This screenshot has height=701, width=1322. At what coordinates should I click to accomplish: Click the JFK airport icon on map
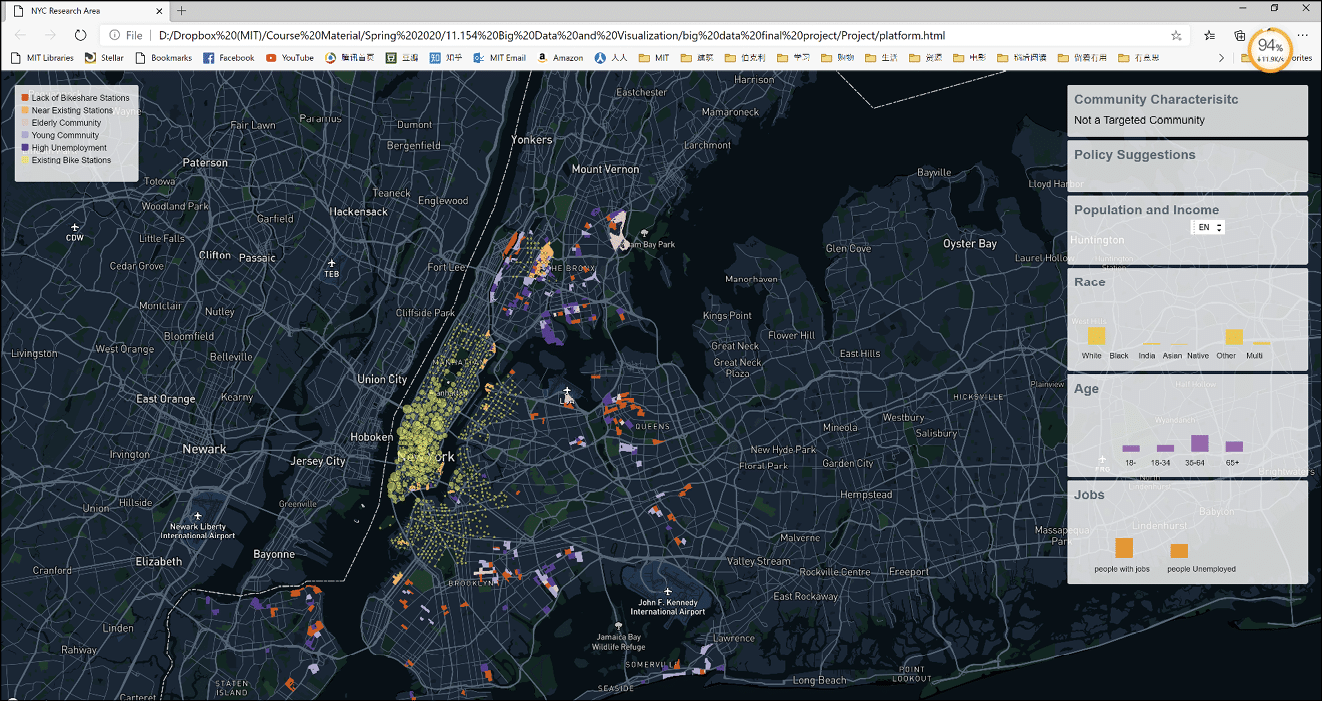point(667,592)
